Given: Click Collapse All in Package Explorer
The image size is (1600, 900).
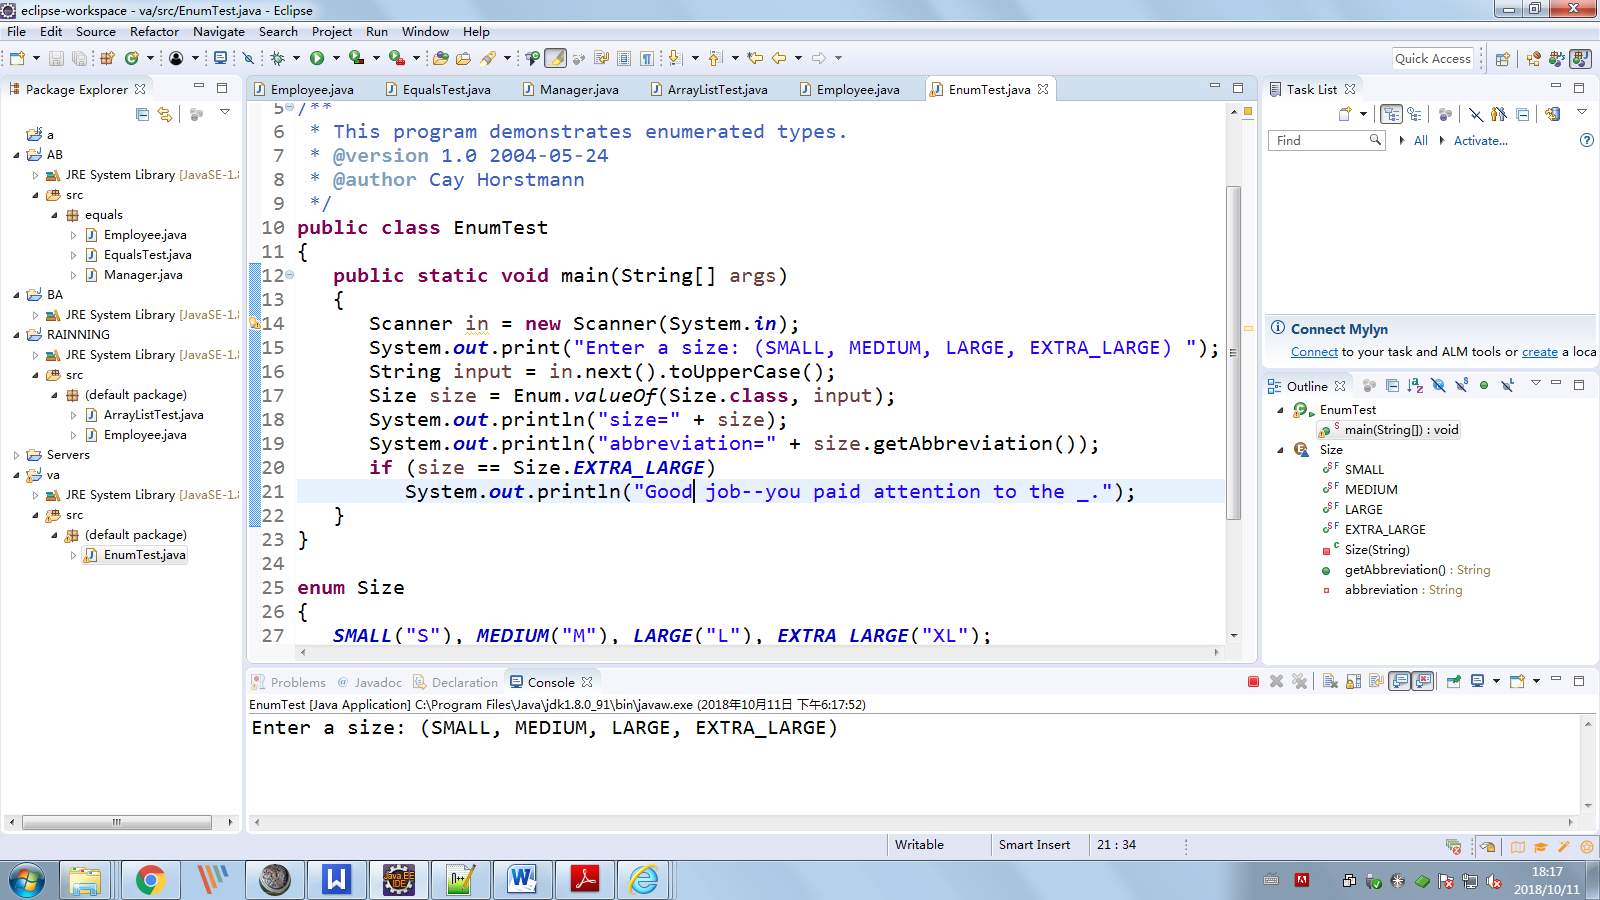Looking at the screenshot, I should [x=143, y=114].
